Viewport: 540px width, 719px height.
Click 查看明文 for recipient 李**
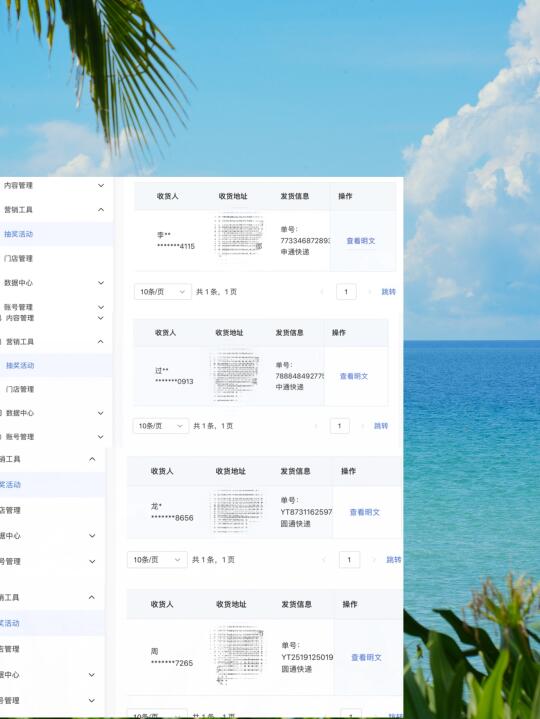coord(361,241)
